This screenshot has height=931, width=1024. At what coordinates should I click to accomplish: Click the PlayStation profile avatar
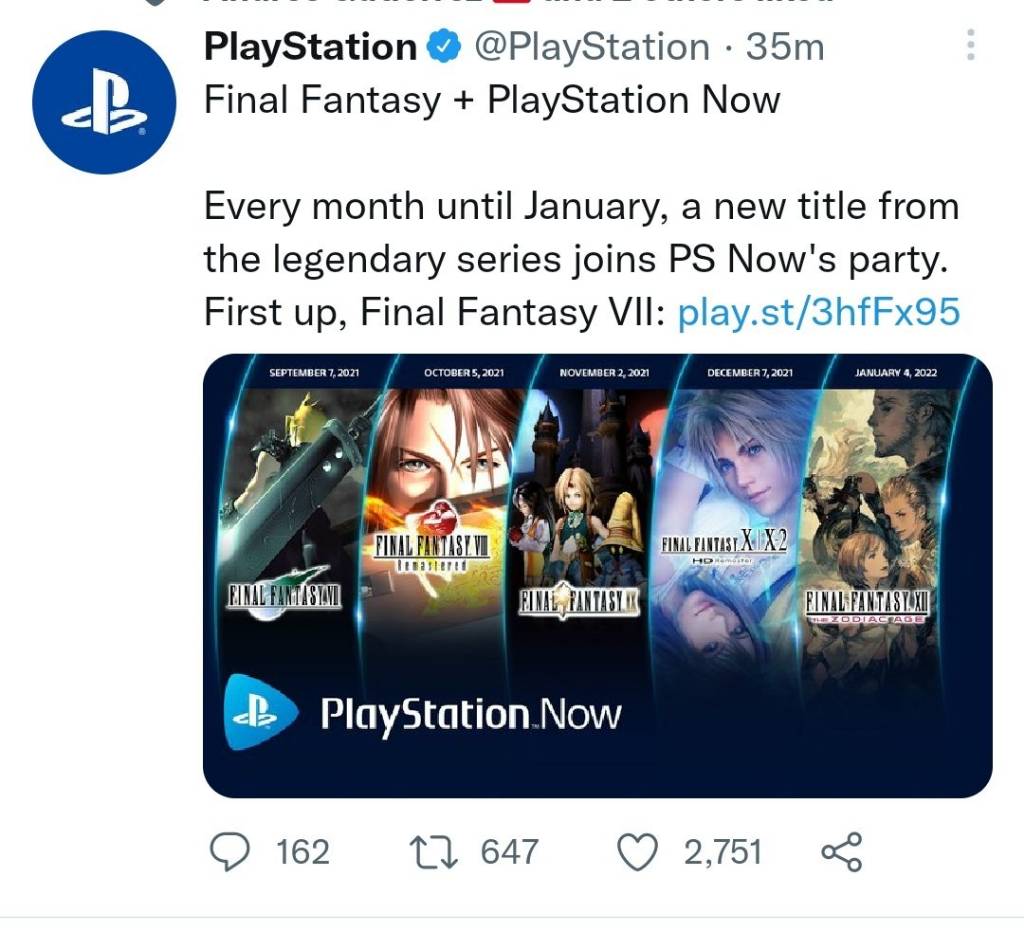(104, 102)
